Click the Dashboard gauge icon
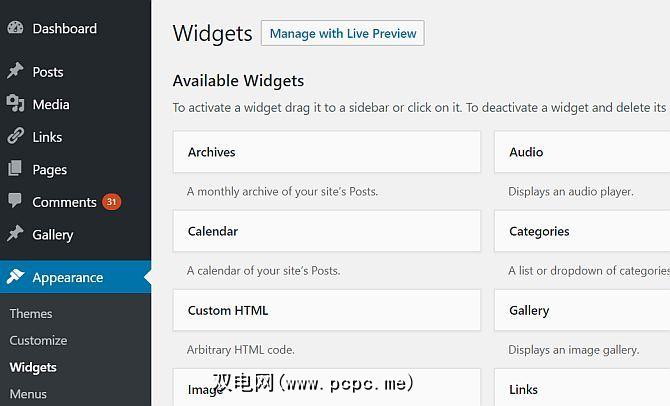 point(15,29)
